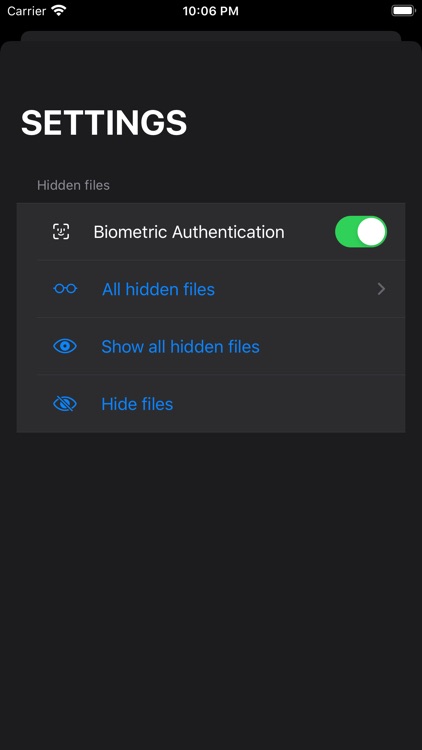Viewport: 422px width, 750px height.
Task: Tap the Face ID biometric icon
Action: pos(61,232)
